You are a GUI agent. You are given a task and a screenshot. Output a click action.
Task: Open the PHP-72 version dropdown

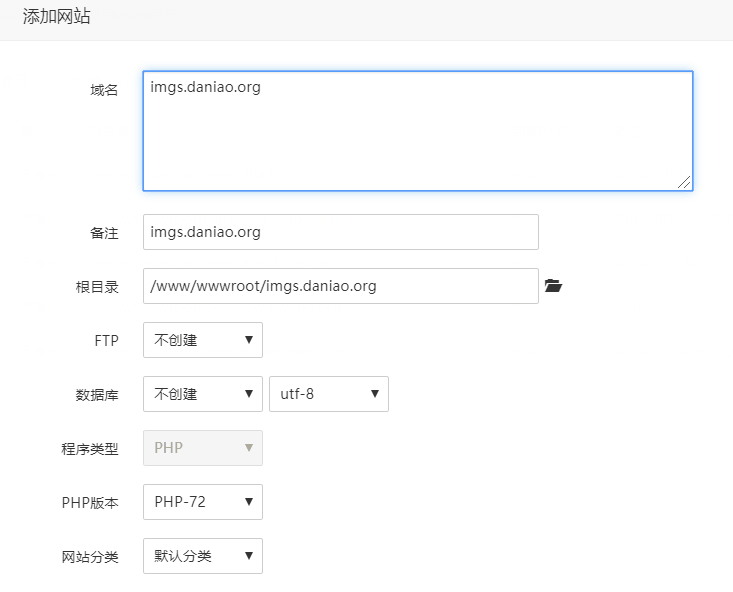tap(203, 502)
